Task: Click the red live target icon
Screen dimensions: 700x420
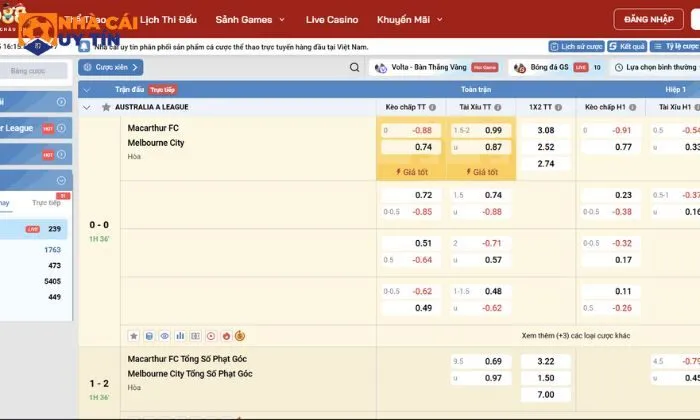Action: pyautogui.click(x=211, y=336)
